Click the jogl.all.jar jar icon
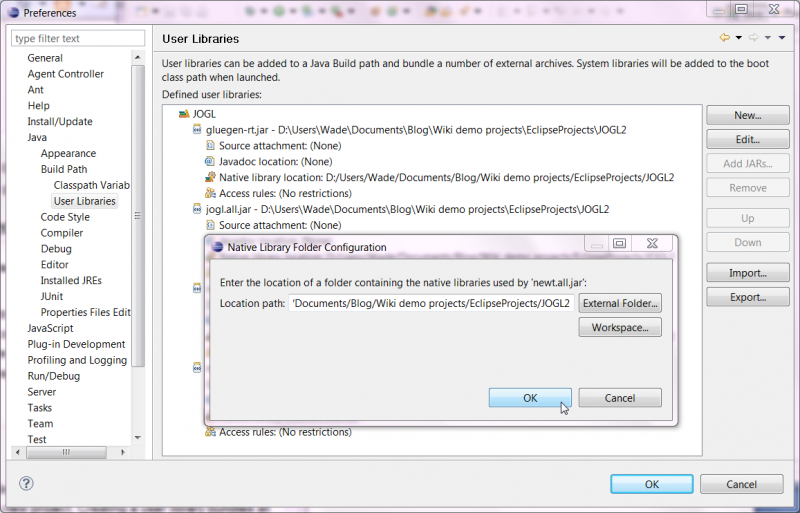Viewport: 800px width, 513px height. [x=197, y=209]
